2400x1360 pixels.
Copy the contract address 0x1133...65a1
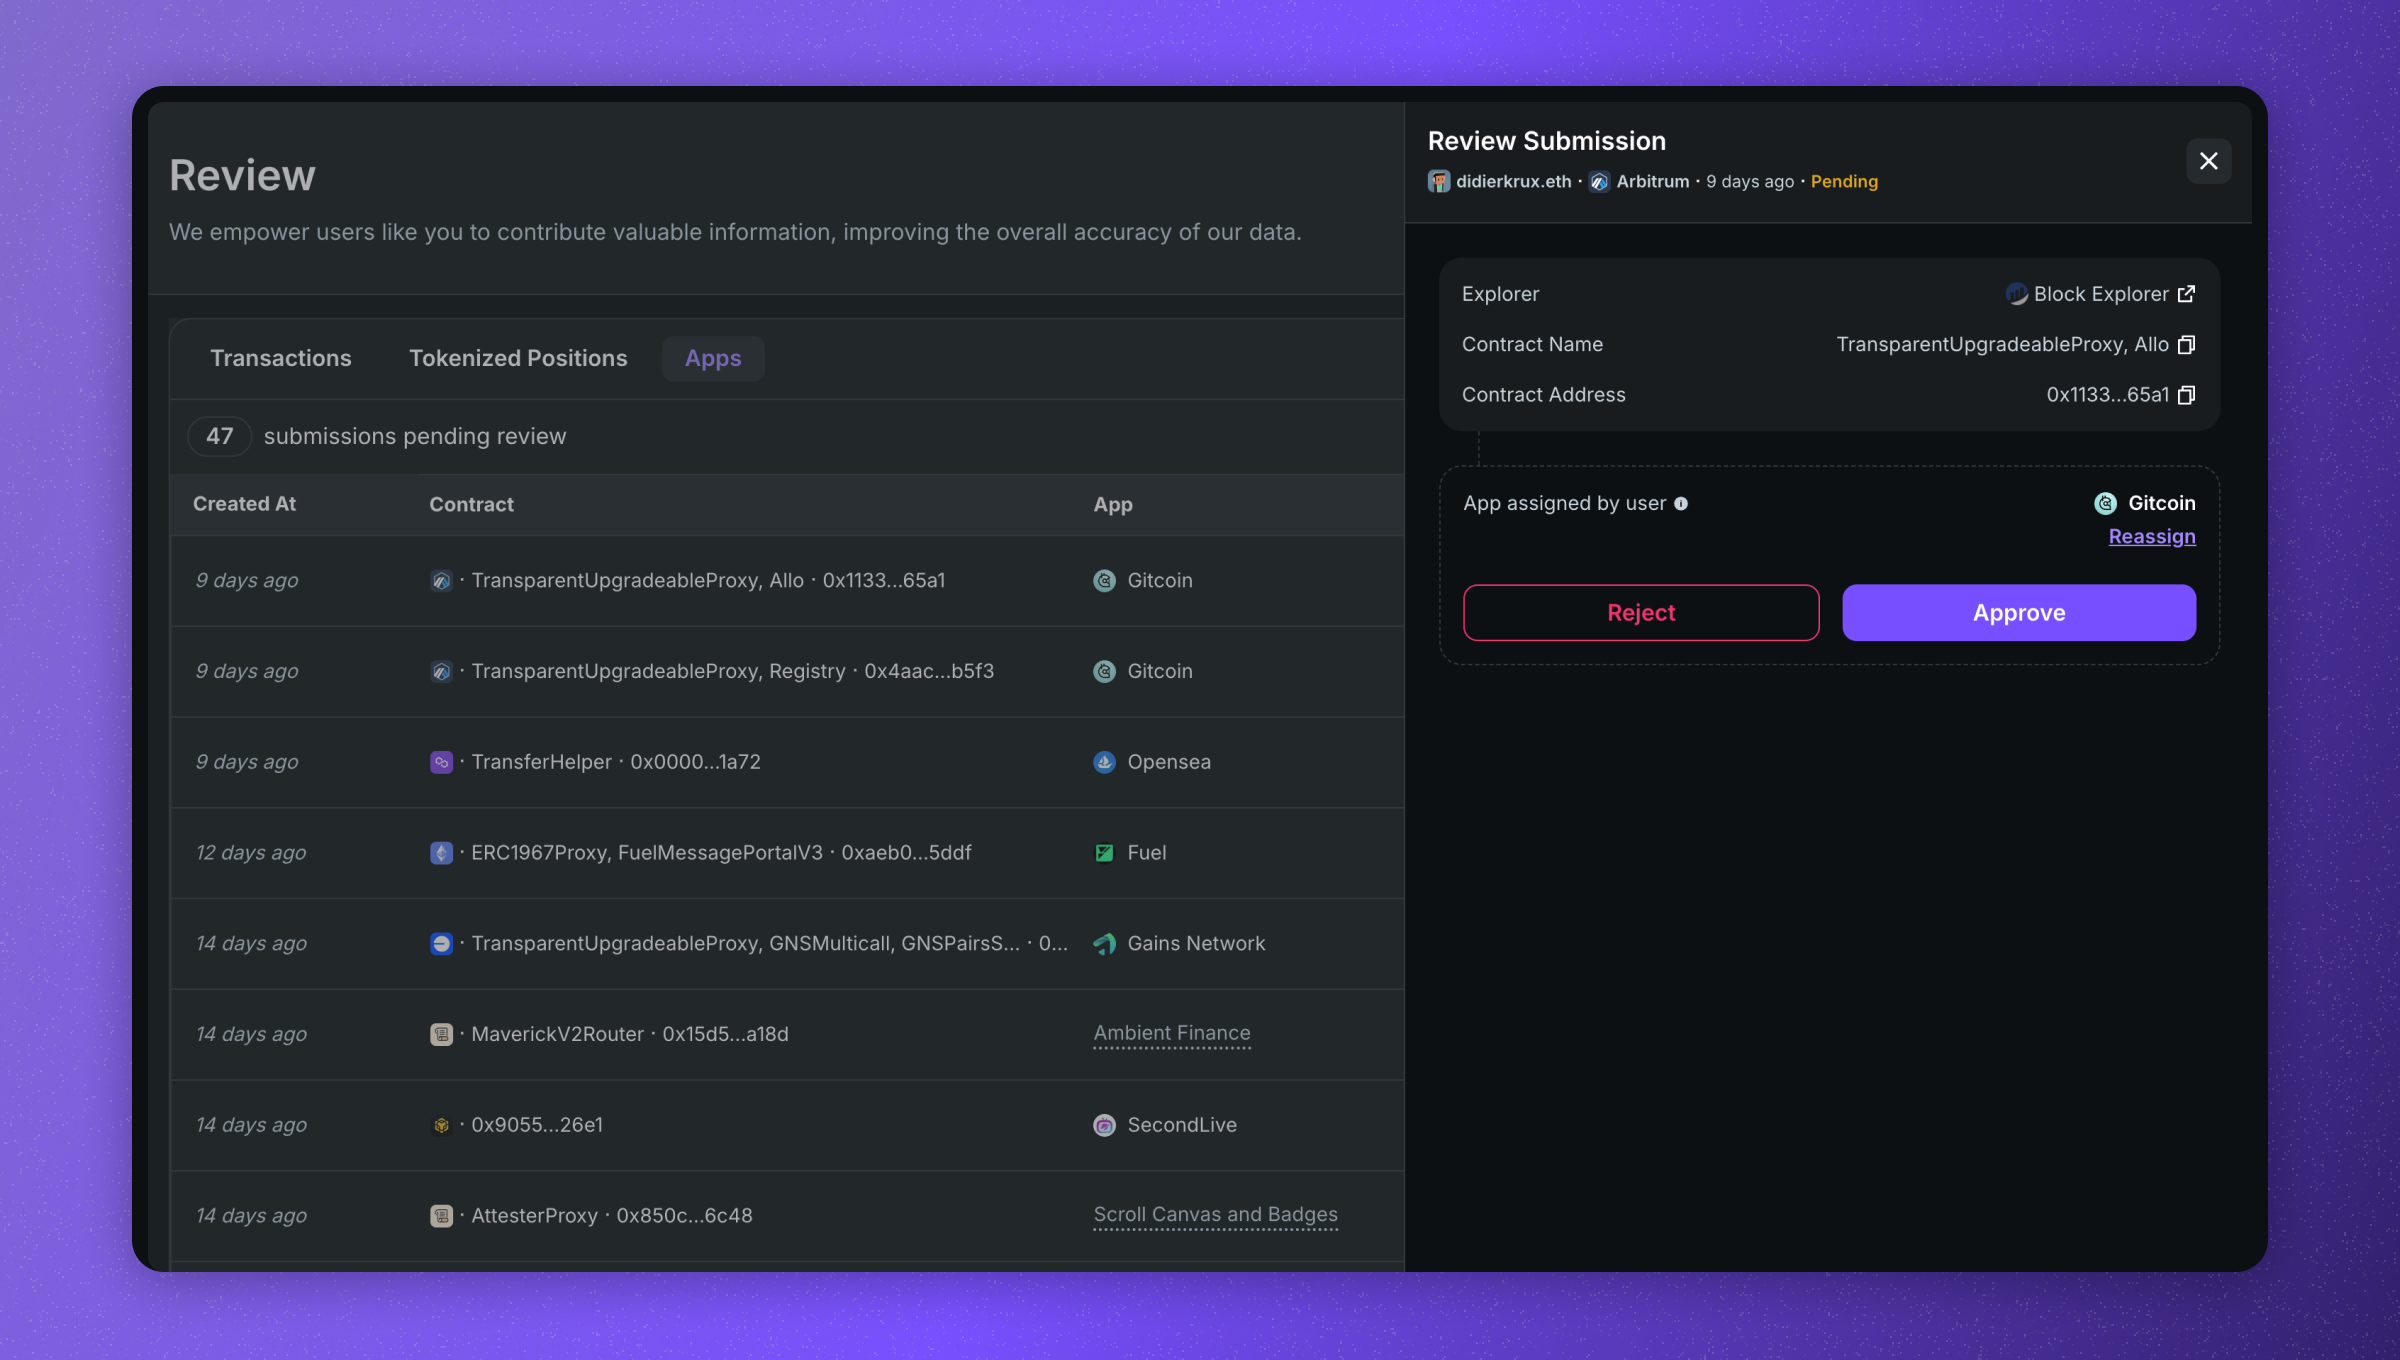coord(2186,395)
